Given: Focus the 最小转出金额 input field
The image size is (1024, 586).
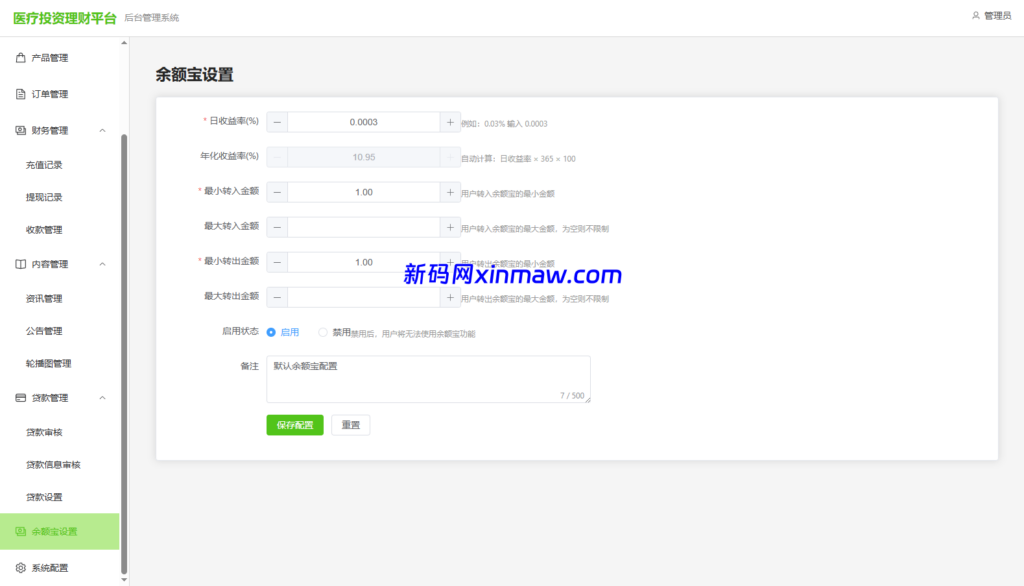Looking at the screenshot, I should [x=364, y=262].
